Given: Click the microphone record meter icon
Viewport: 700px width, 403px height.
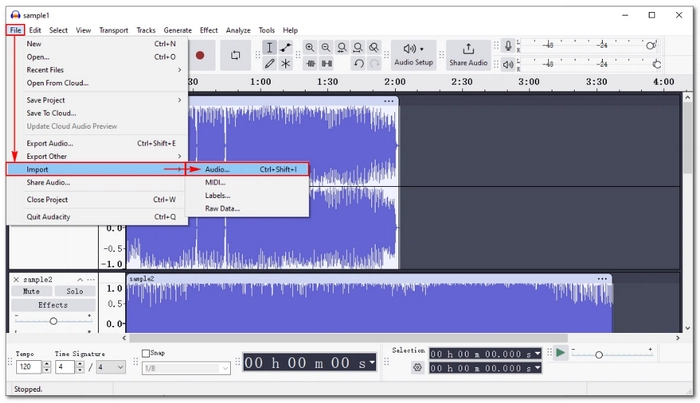Looking at the screenshot, I should point(508,46).
